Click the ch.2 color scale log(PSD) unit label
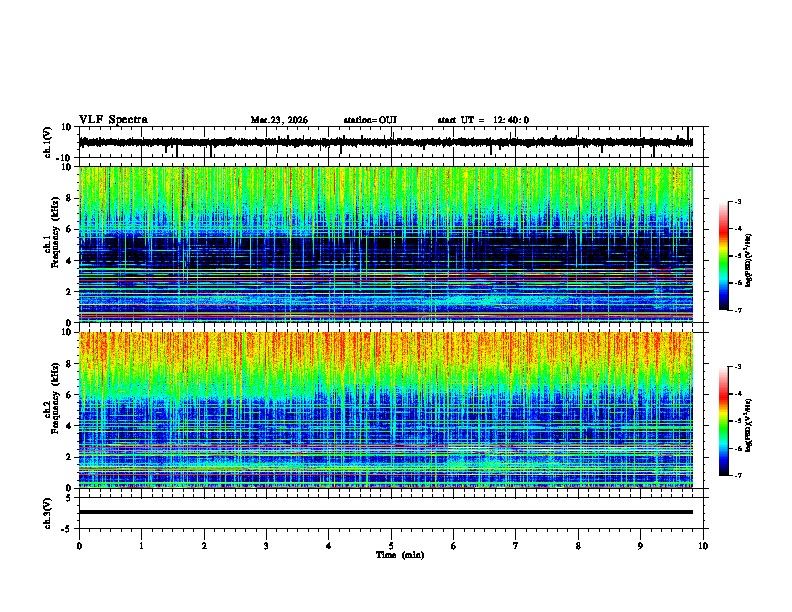792x612 pixels. (x=749, y=425)
